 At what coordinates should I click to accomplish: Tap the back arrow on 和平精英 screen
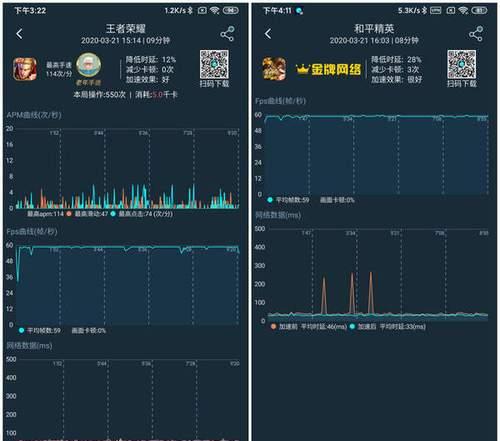tap(268, 34)
